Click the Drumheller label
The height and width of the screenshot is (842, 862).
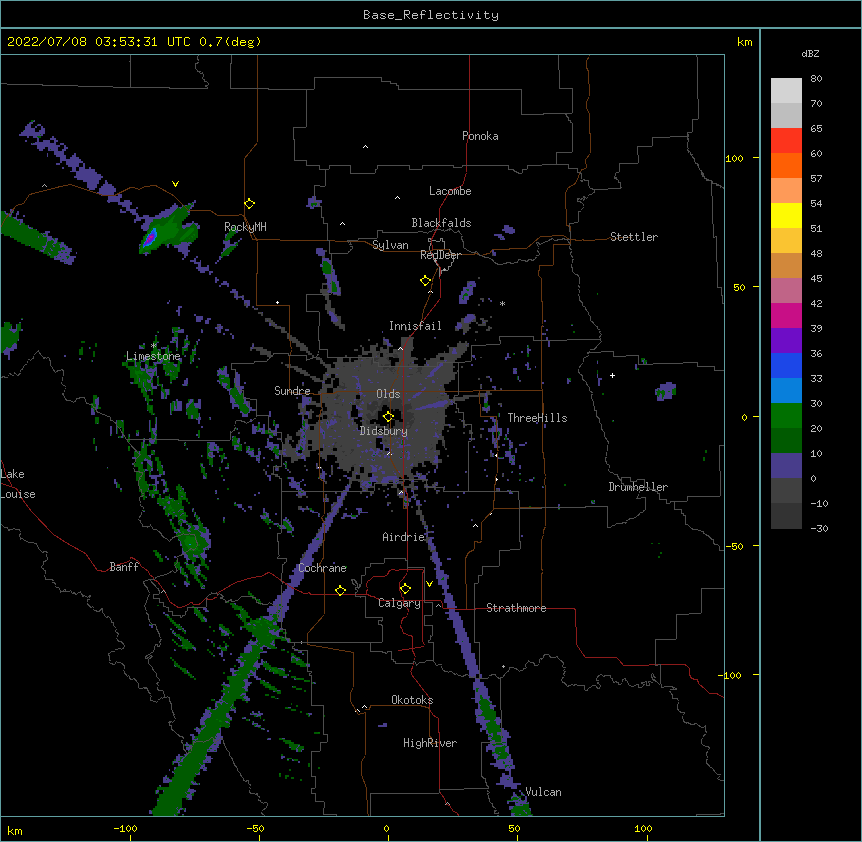pyautogui.click(x=638, y=487)
